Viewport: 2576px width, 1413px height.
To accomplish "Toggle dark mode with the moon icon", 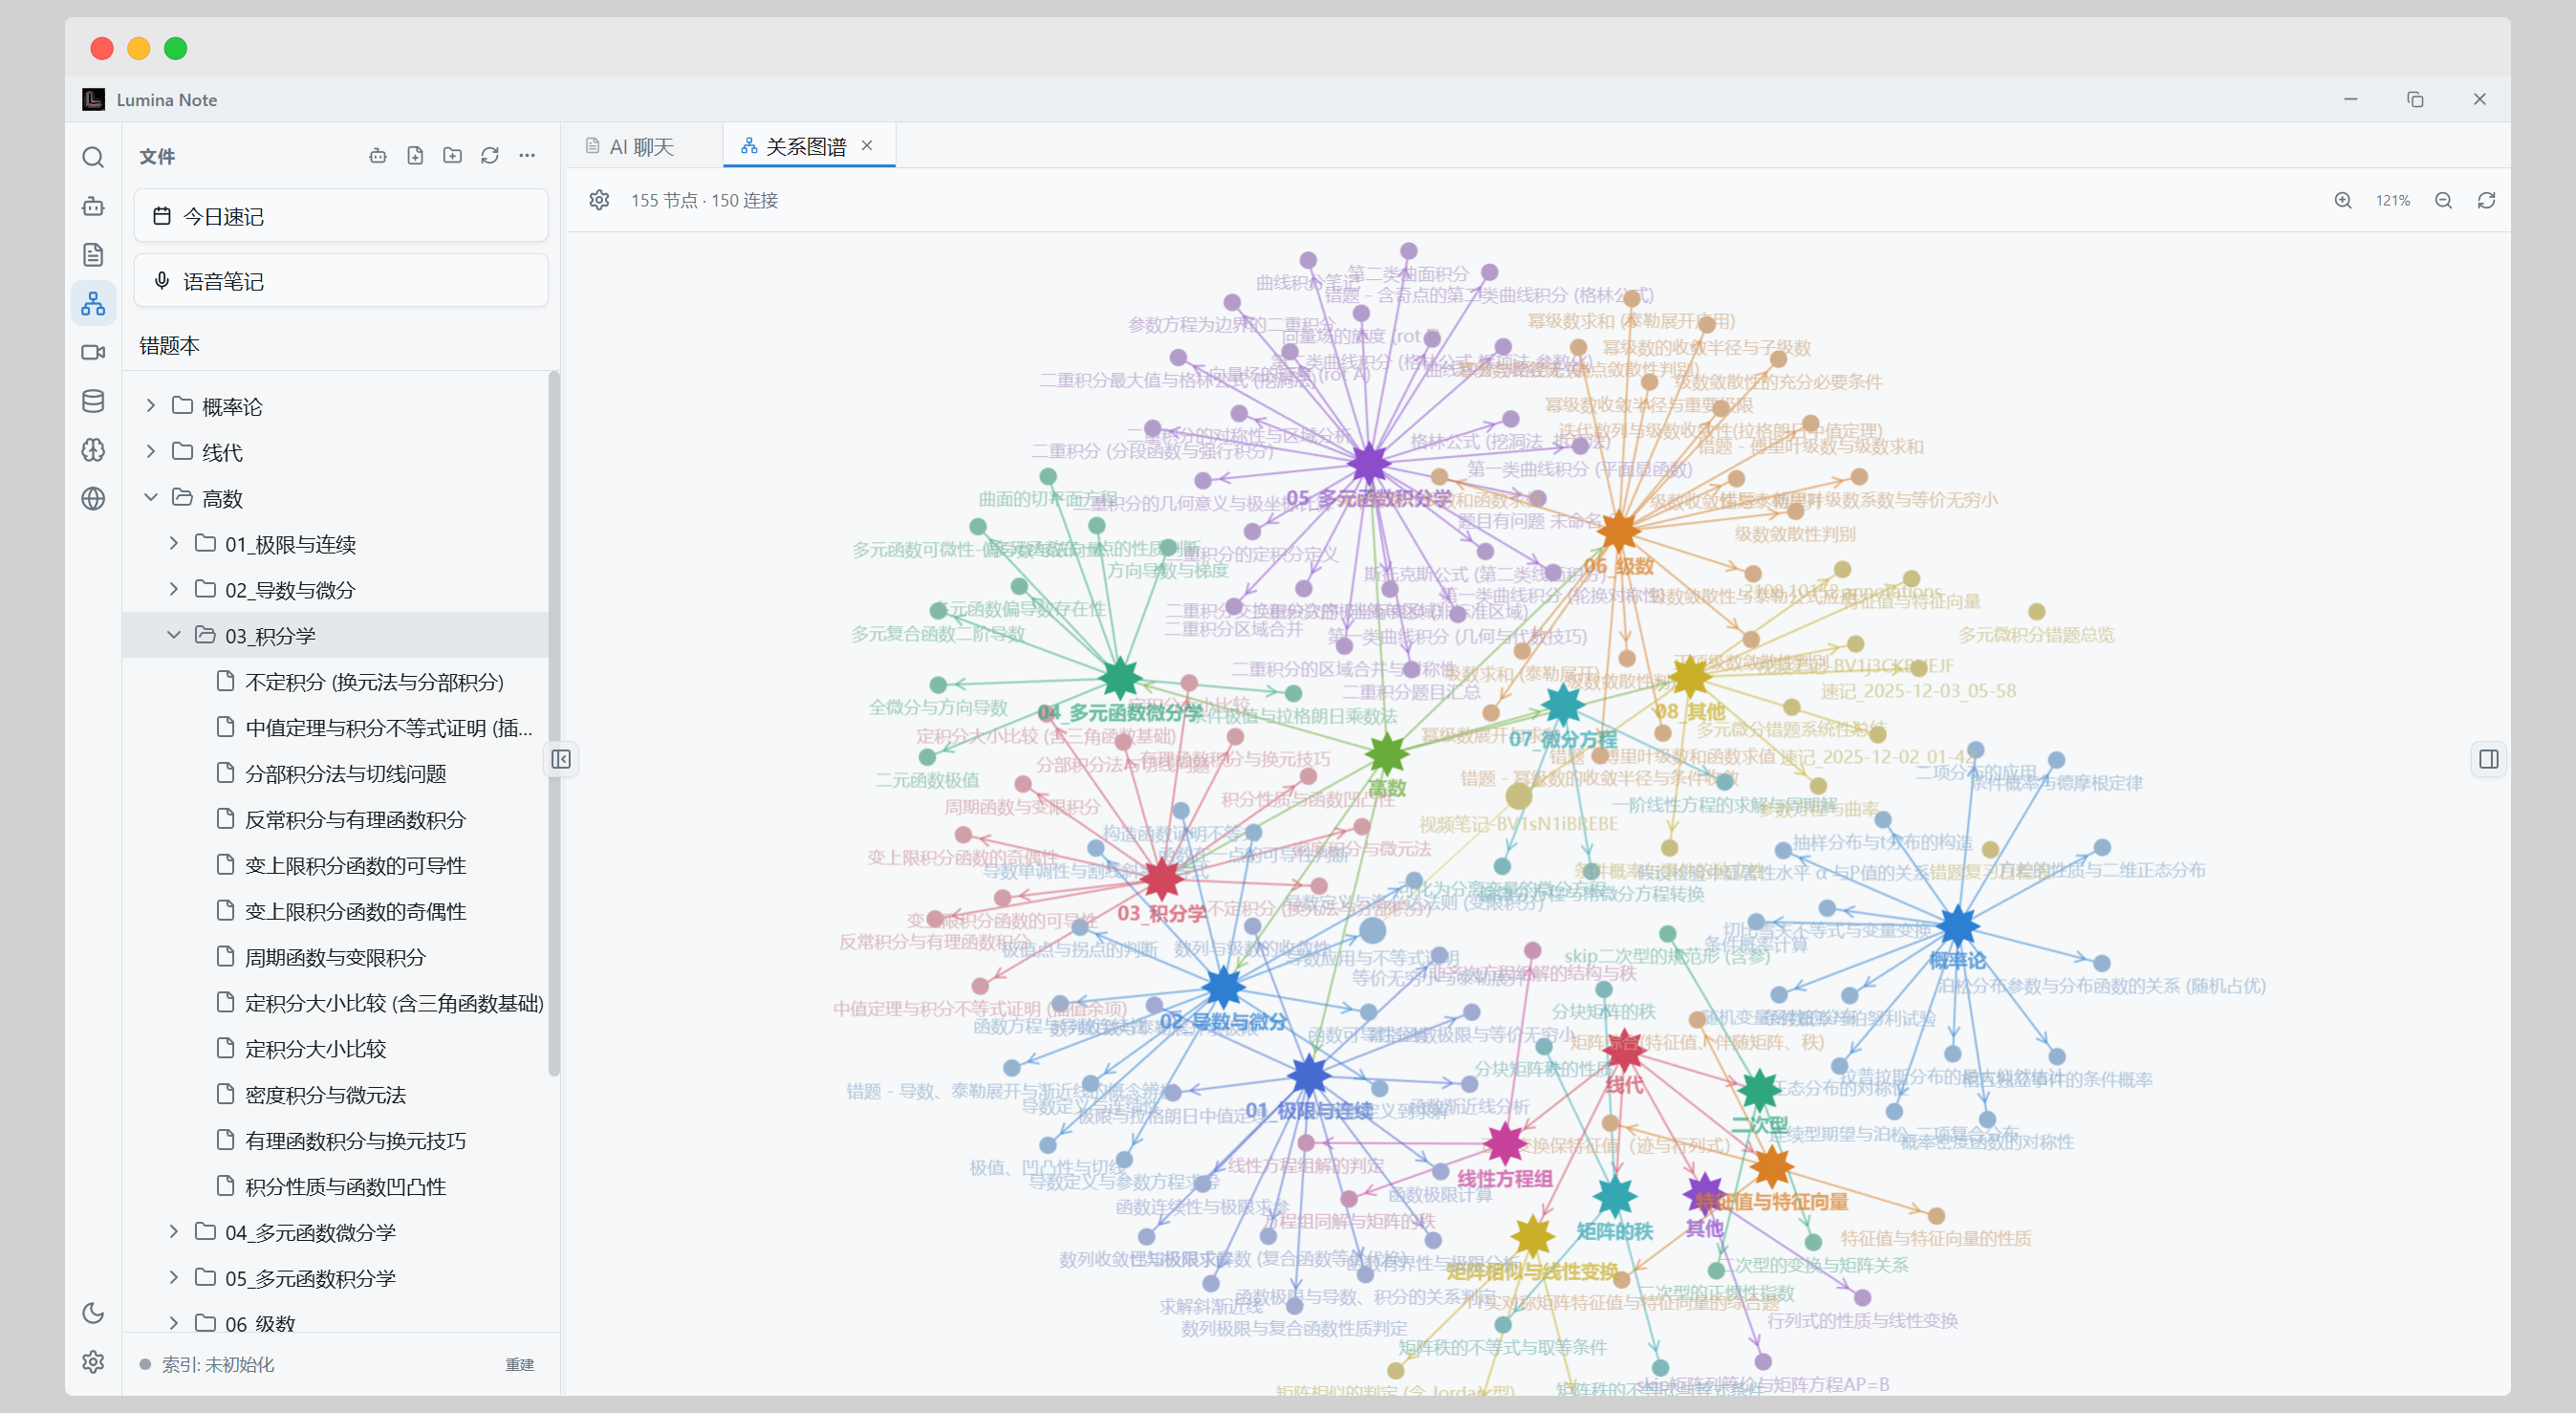I will point(93,1313).
